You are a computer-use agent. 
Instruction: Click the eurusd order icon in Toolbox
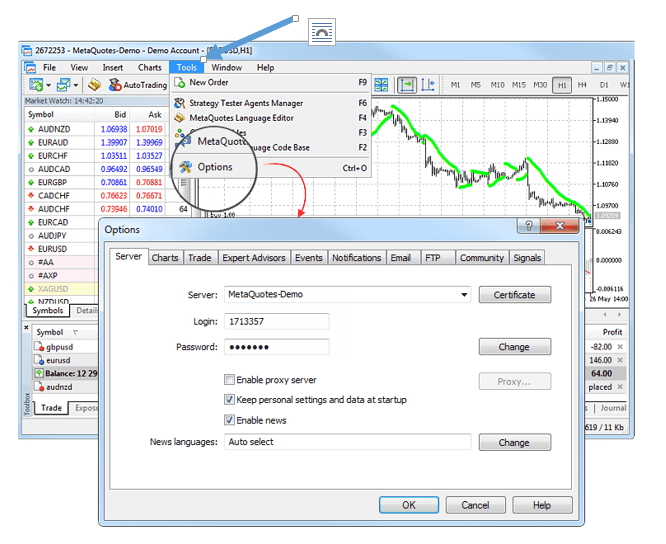coord(39,360)
